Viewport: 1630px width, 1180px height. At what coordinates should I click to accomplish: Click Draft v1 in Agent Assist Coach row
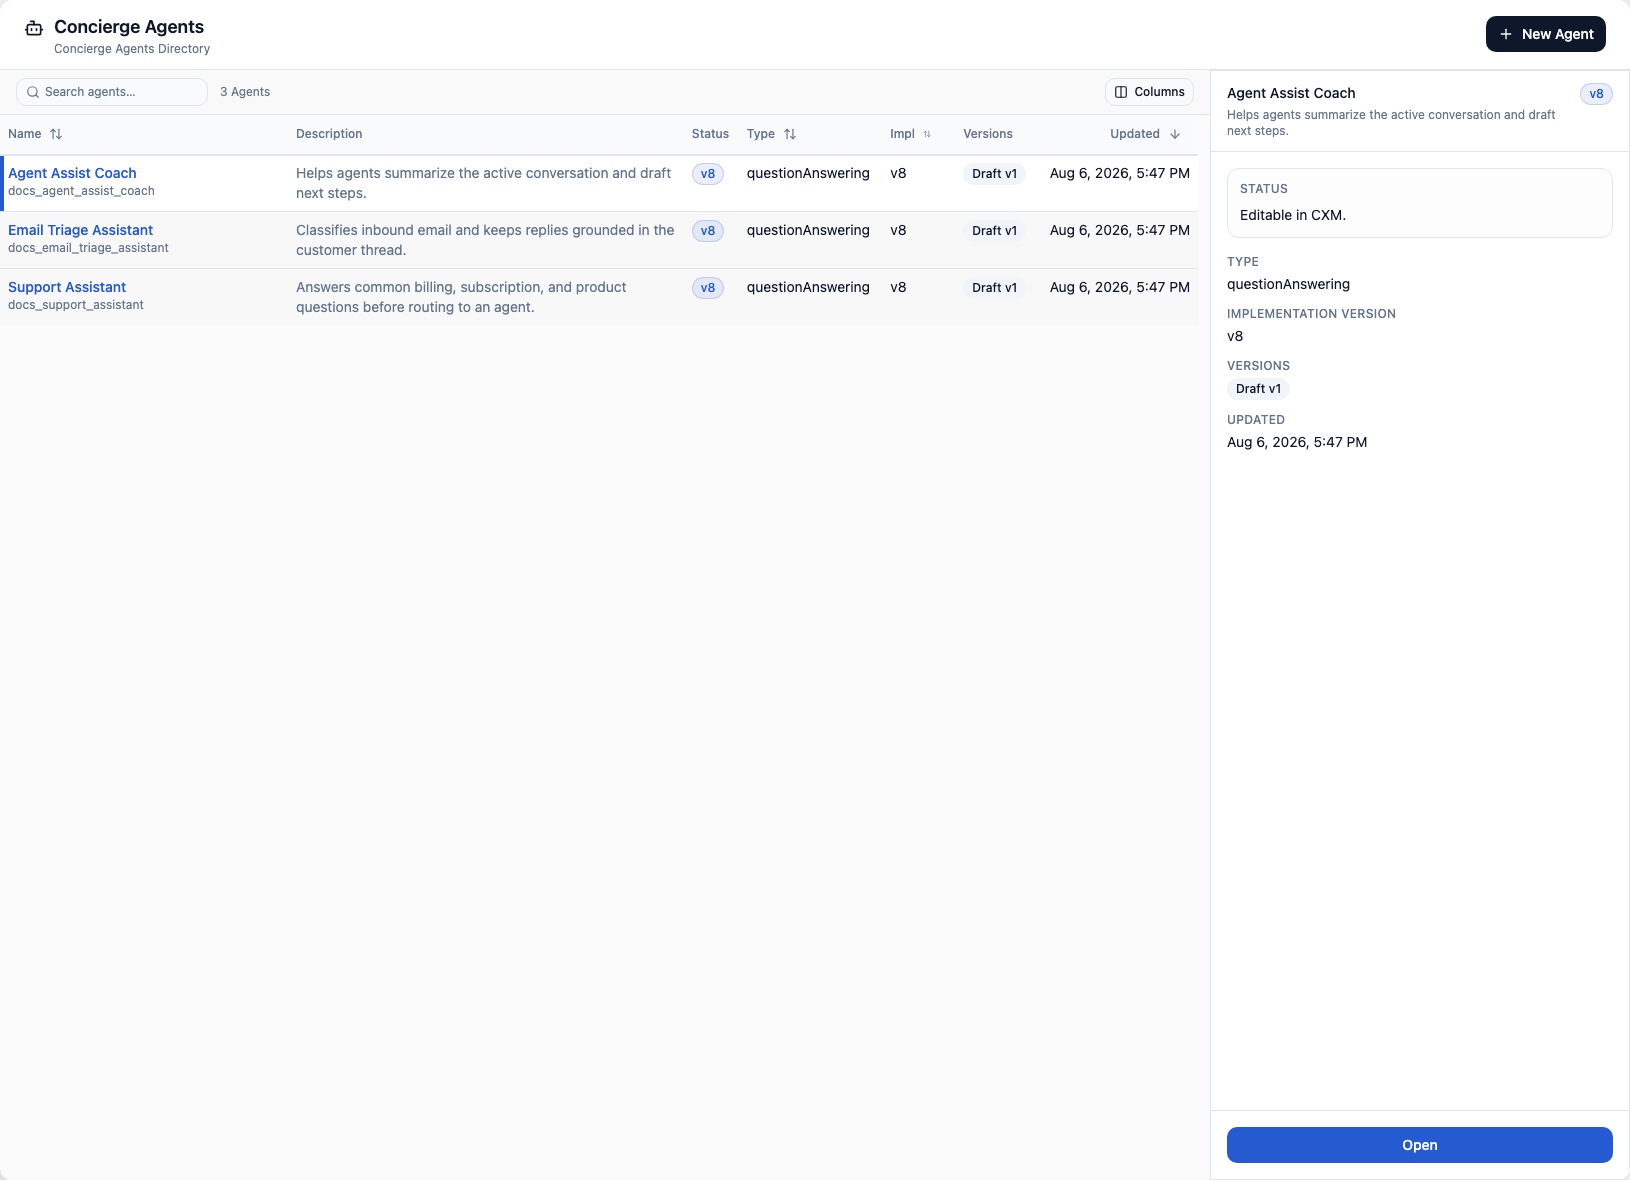point(994,174)
